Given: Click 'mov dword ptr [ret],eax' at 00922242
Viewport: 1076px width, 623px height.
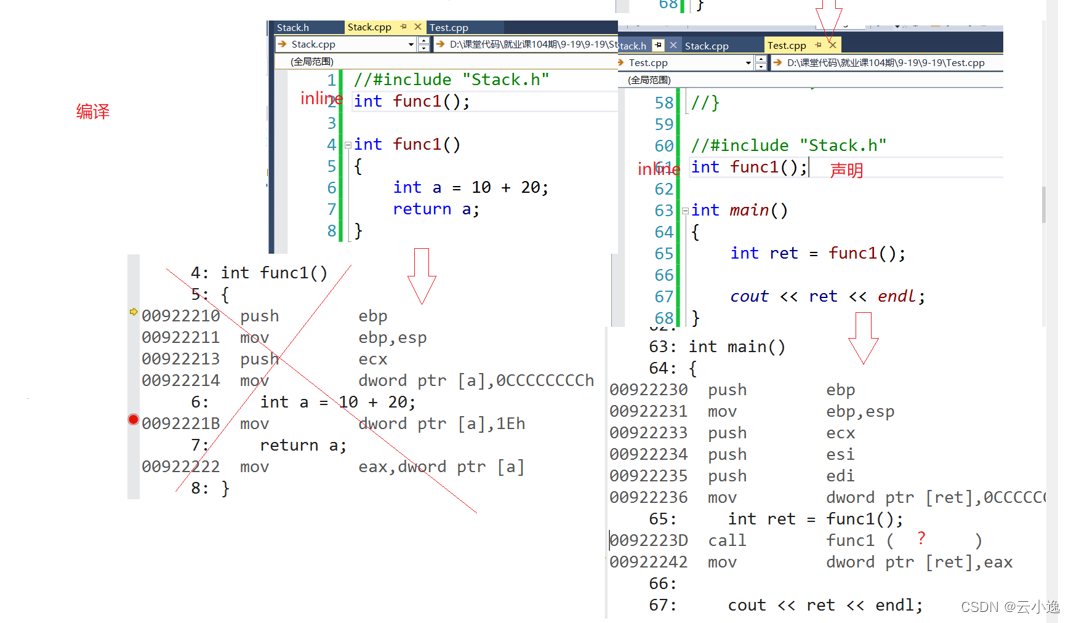Looking at the screenshot, I should point(811,563).
